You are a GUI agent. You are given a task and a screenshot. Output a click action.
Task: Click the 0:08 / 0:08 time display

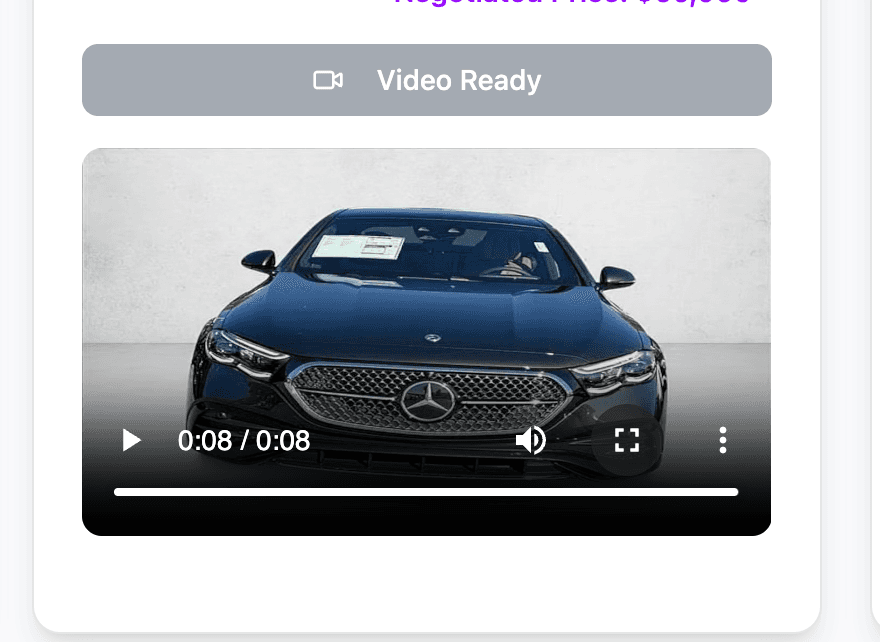(244, 440)
